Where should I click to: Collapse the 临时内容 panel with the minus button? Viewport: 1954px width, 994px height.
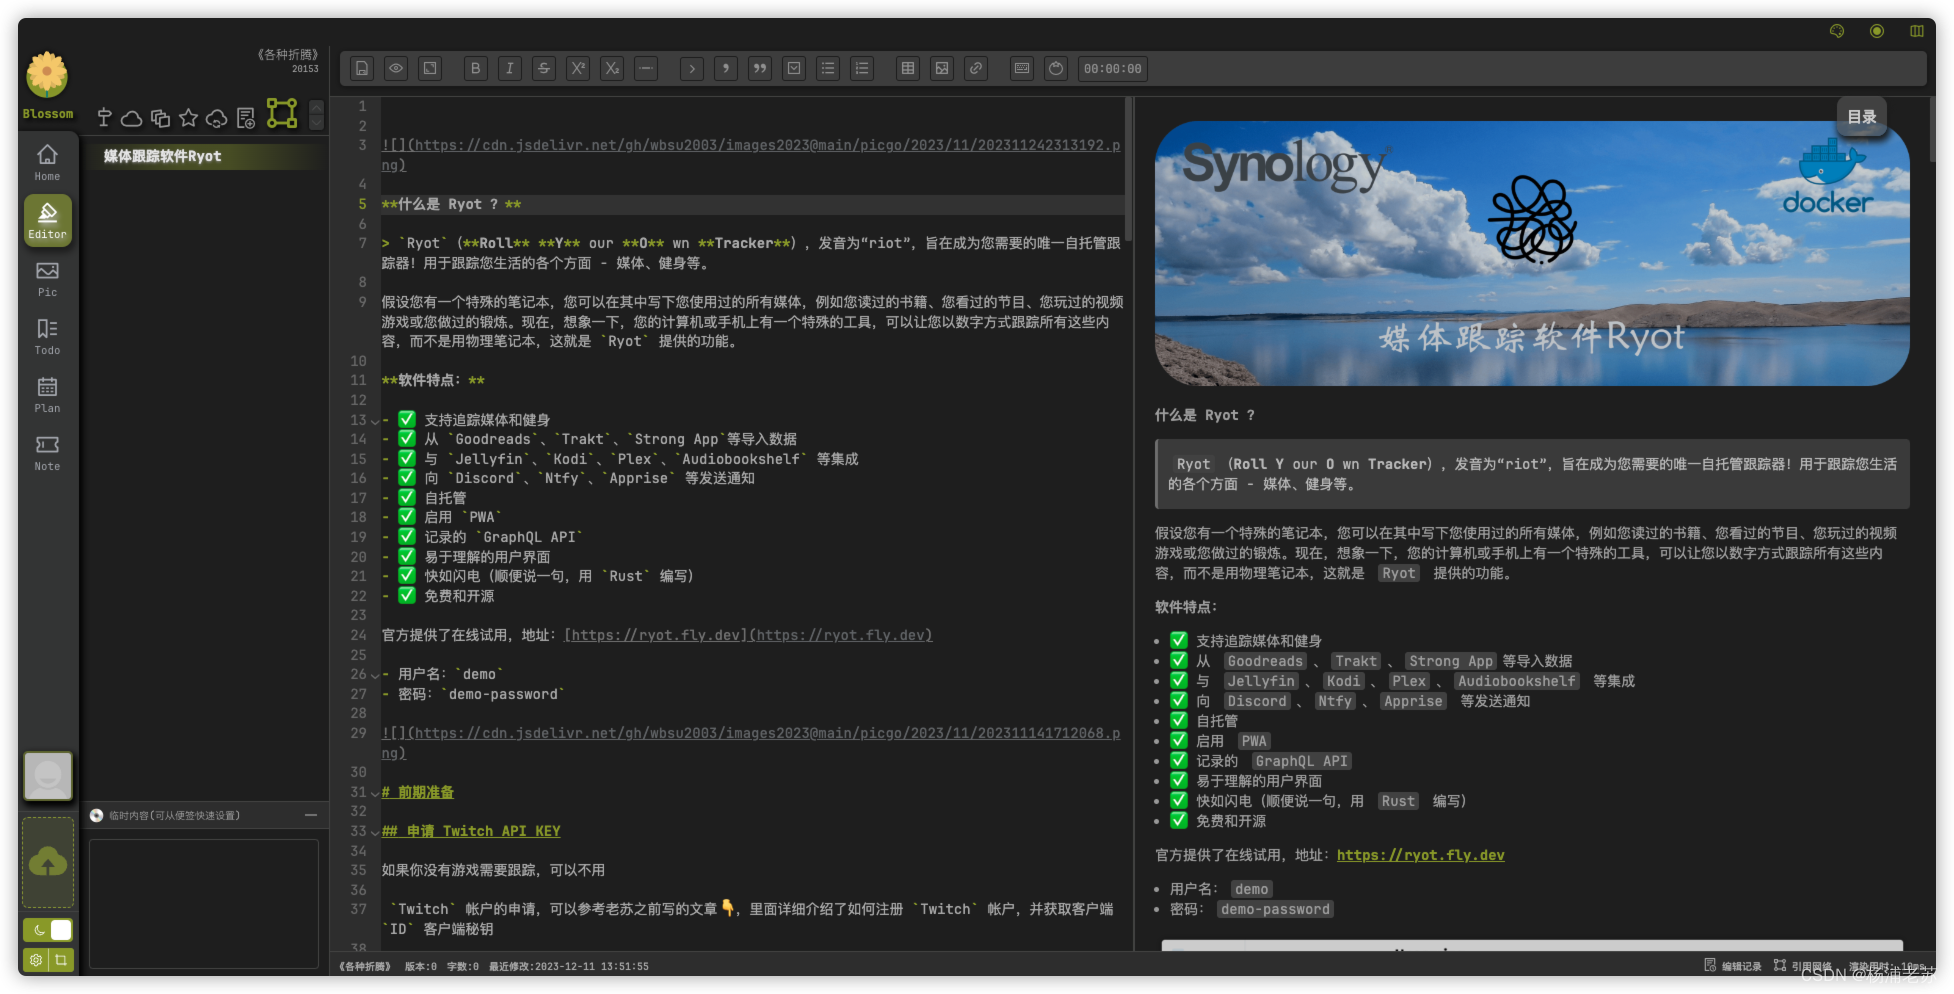311,815
